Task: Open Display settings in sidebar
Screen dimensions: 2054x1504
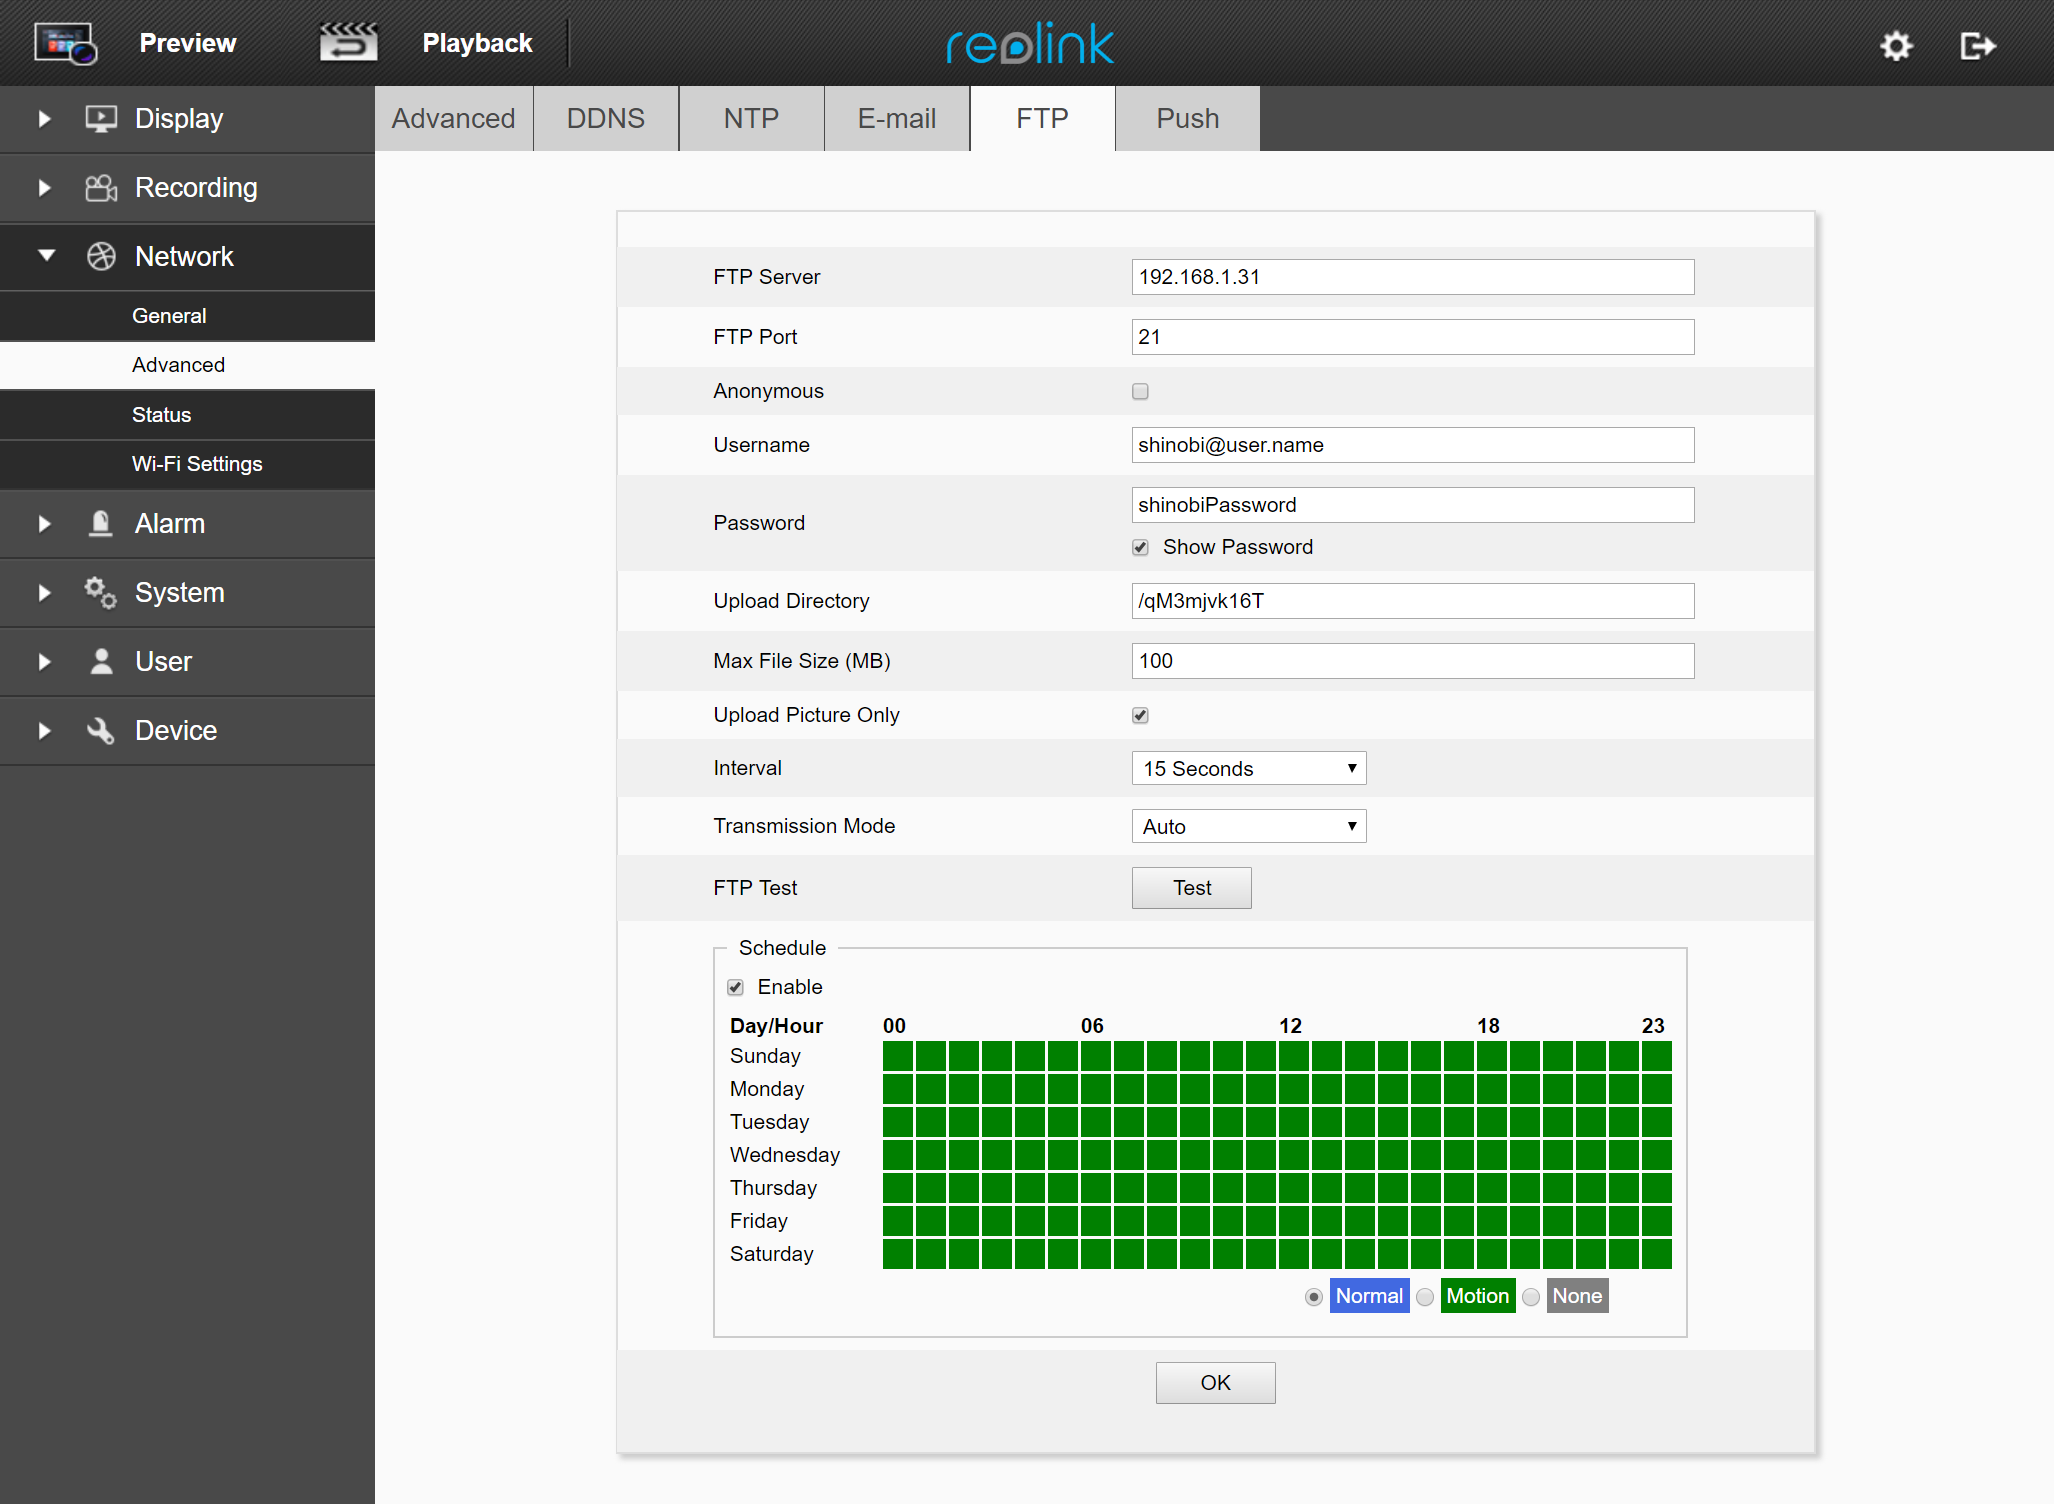Action: pyautogui.click(x=180, y=116)
